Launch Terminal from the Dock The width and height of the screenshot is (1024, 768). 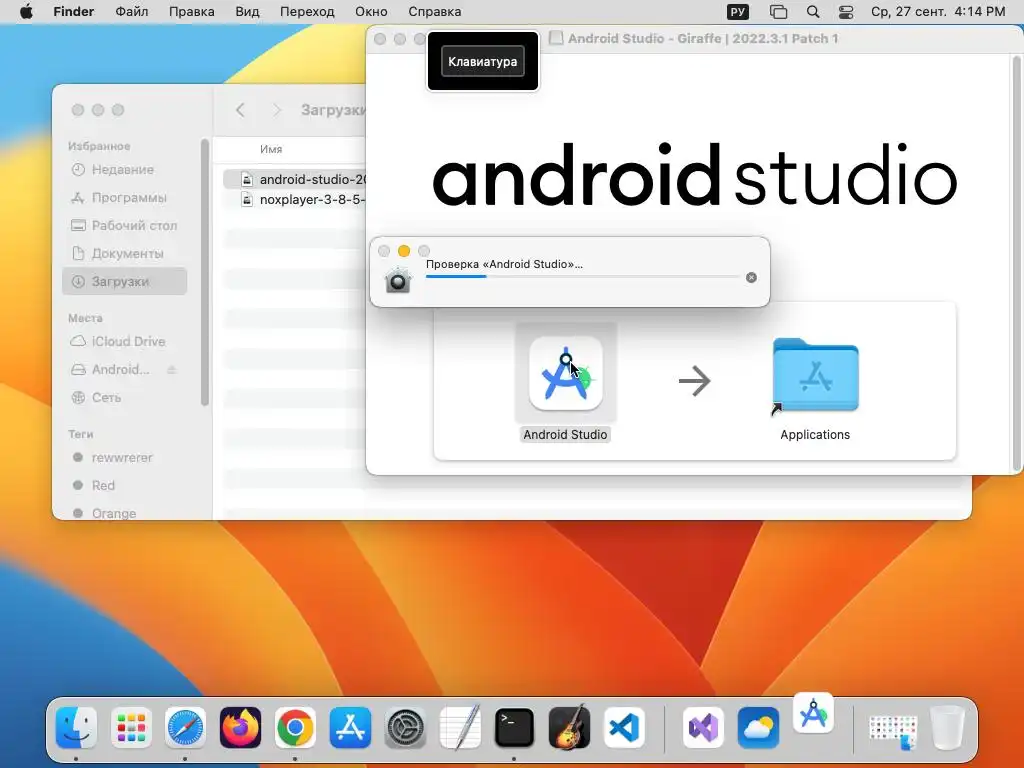514,727
